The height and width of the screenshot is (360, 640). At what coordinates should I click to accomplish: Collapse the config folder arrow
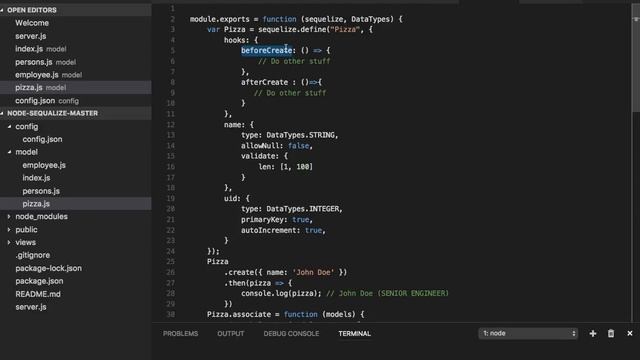[x=9, y=127]
